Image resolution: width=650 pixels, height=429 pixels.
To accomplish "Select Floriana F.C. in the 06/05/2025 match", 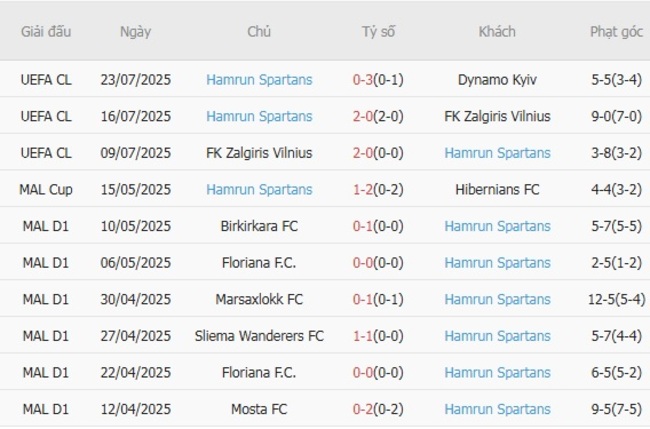I will [259, 263].
